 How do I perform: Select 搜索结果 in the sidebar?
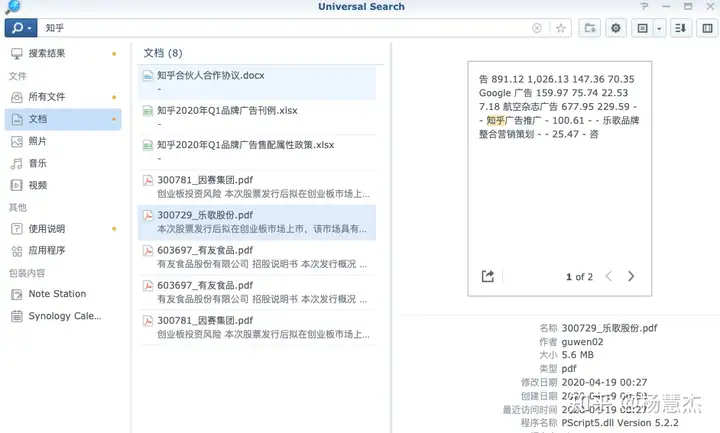click(63, 53)
